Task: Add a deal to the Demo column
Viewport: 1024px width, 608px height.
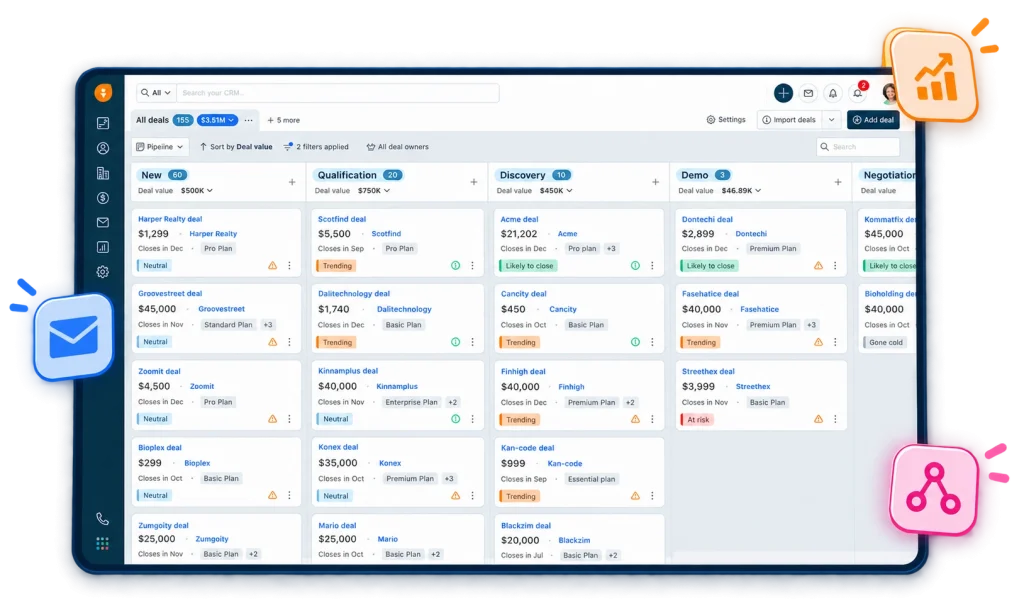Action: tap(837, 182)
